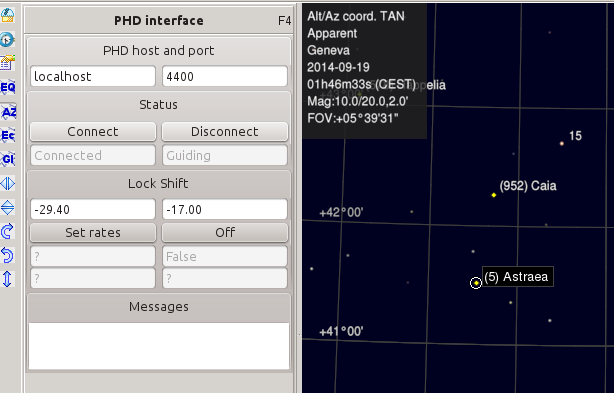The image size is (614, 393).
Task: Open the chart configuration notepad icon
Action: tap(7, 63)
